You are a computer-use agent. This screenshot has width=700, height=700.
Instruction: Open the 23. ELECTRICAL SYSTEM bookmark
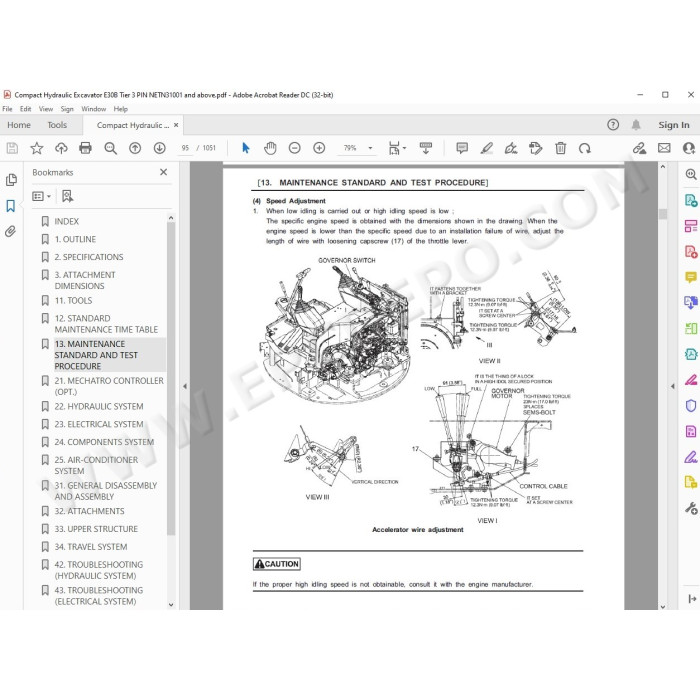pyautogui.click(x=99, y=425)
